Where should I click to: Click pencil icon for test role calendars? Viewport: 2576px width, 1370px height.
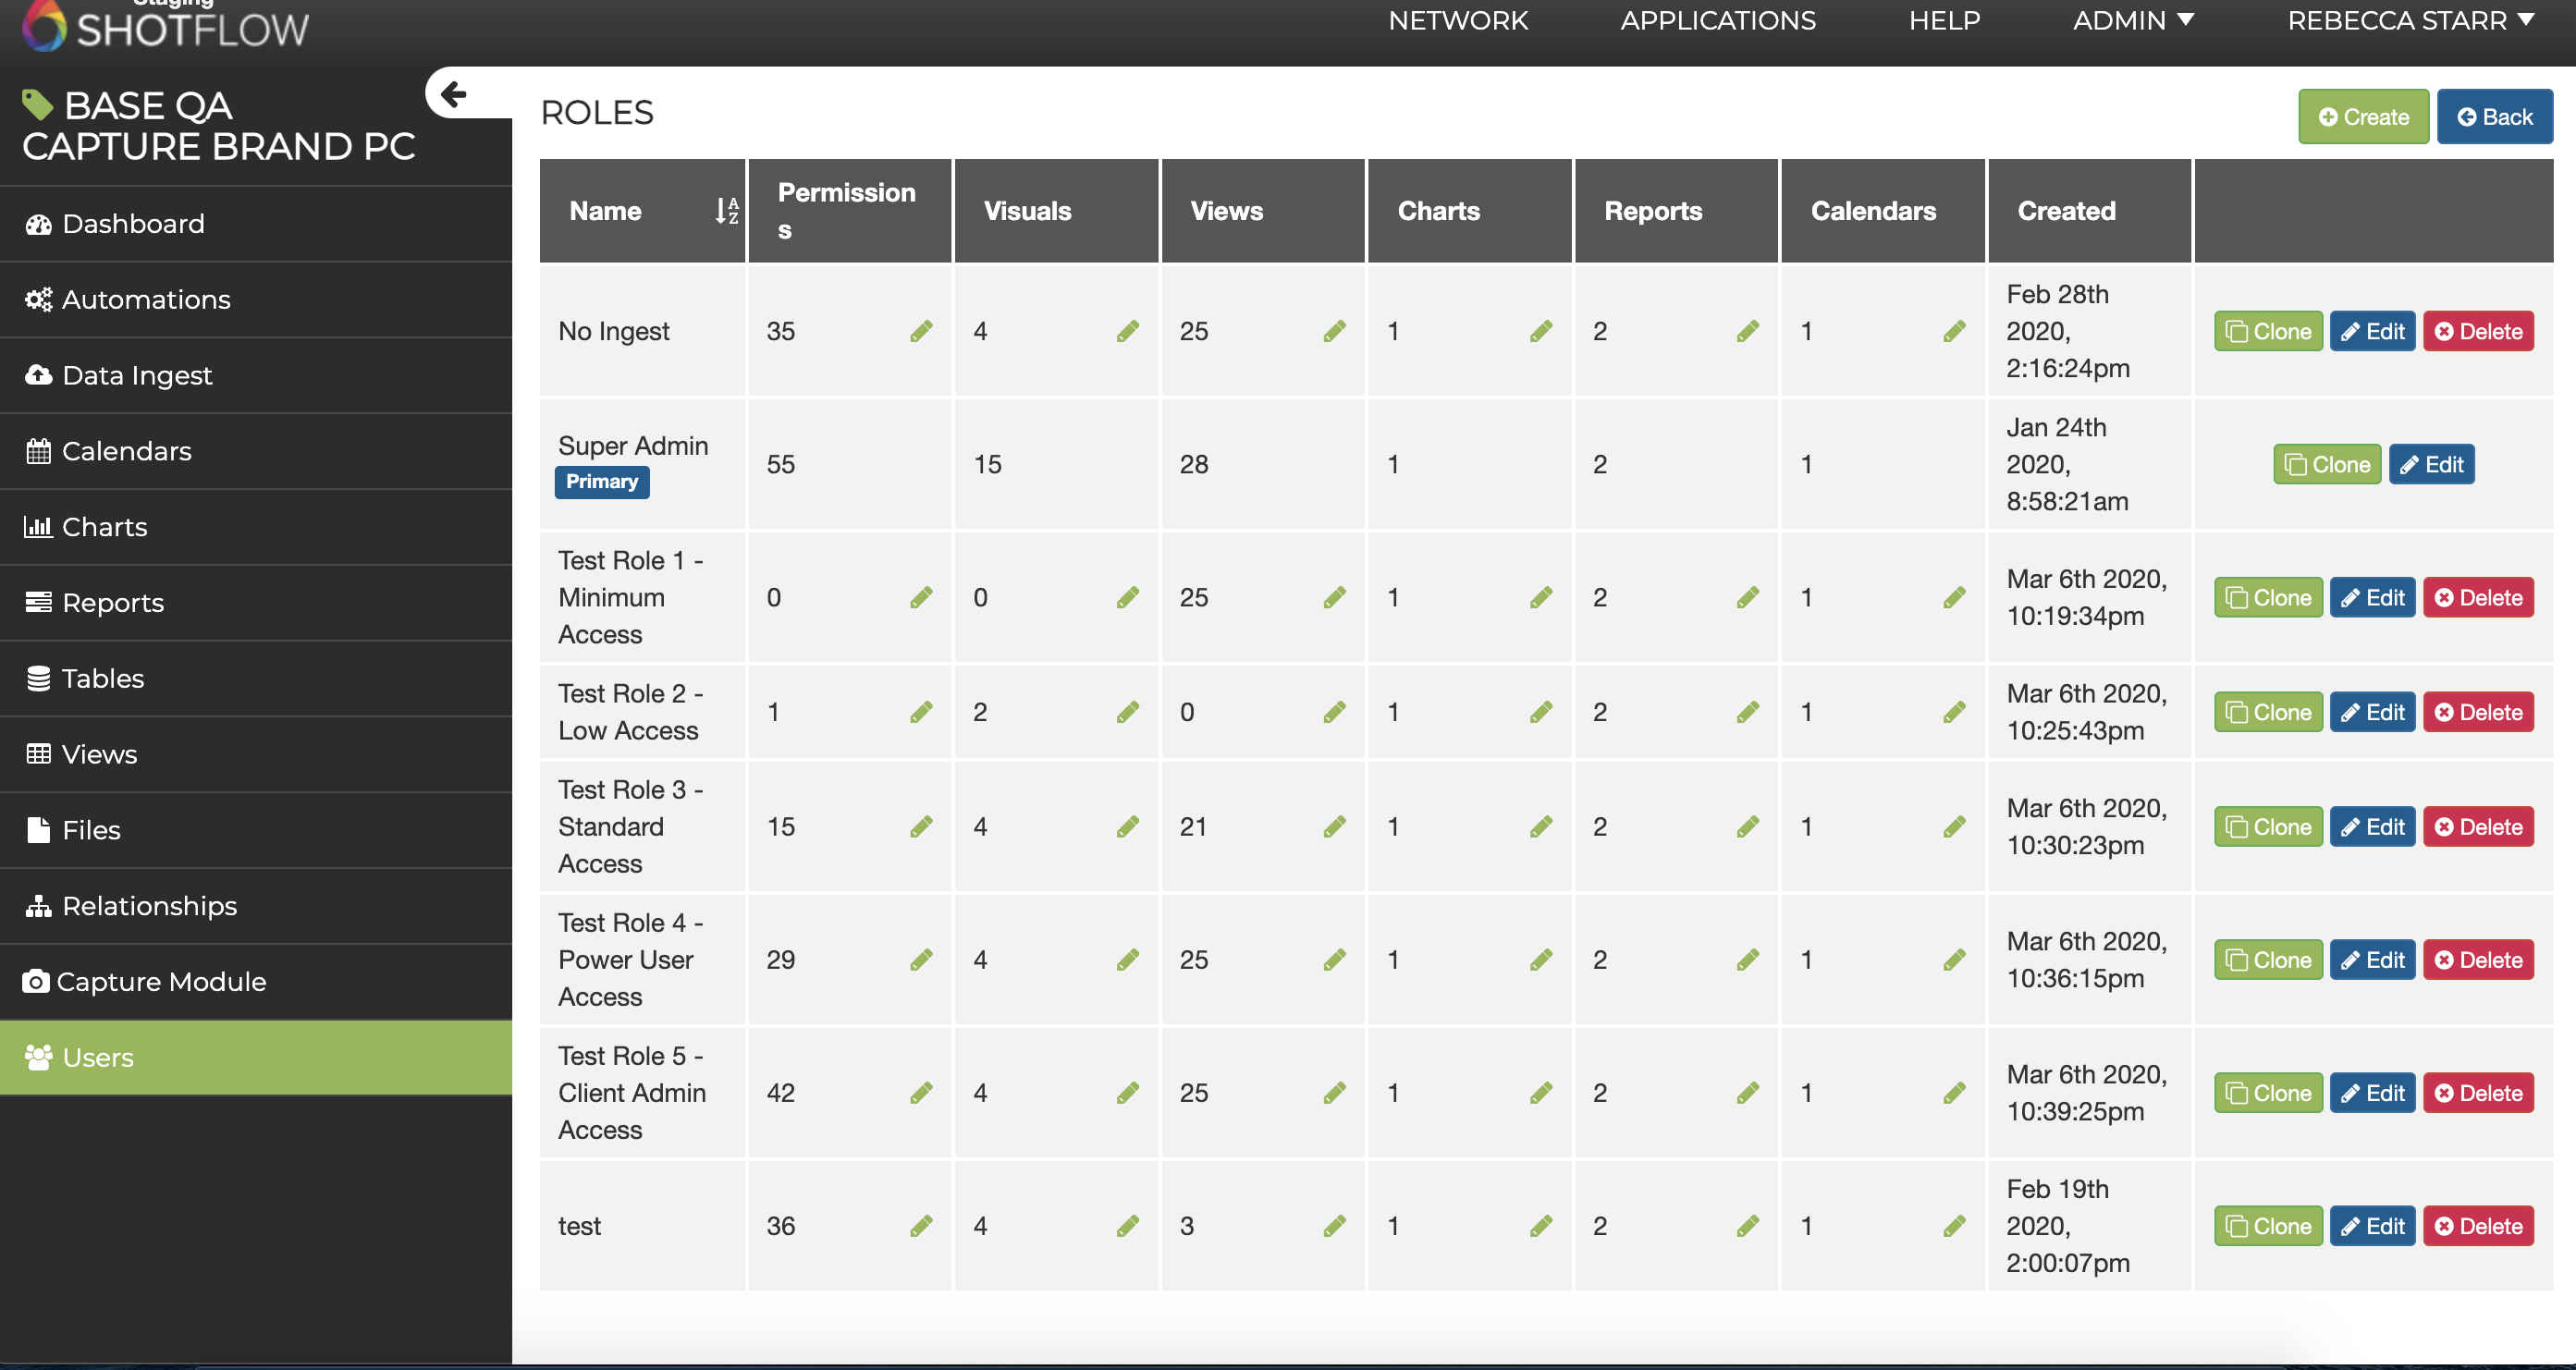[1954, 1226]
